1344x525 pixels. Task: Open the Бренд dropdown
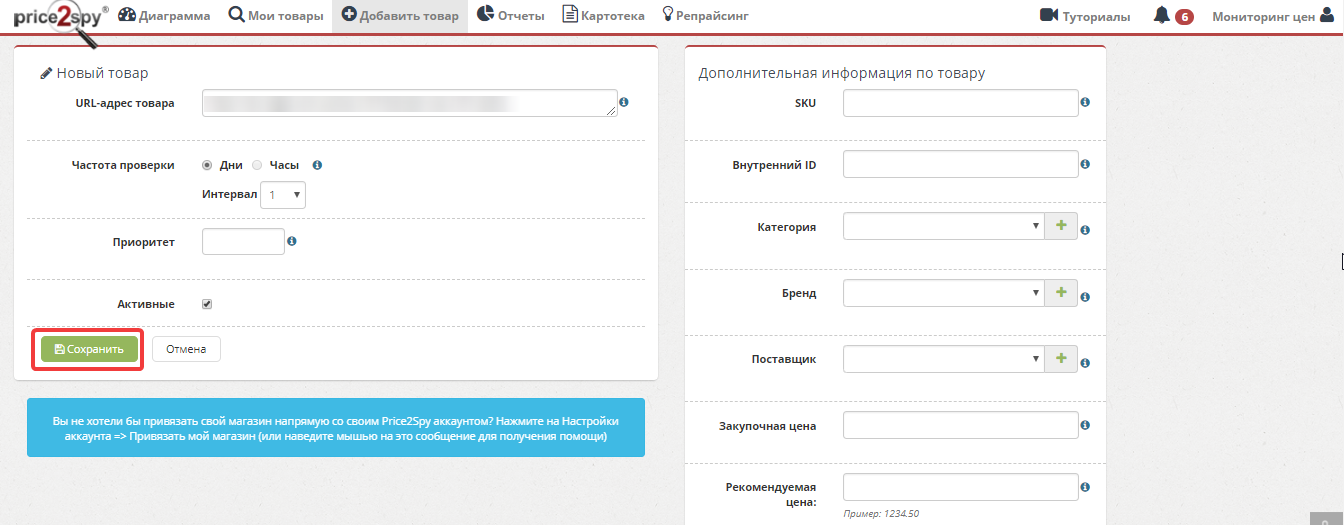point(944,293)
